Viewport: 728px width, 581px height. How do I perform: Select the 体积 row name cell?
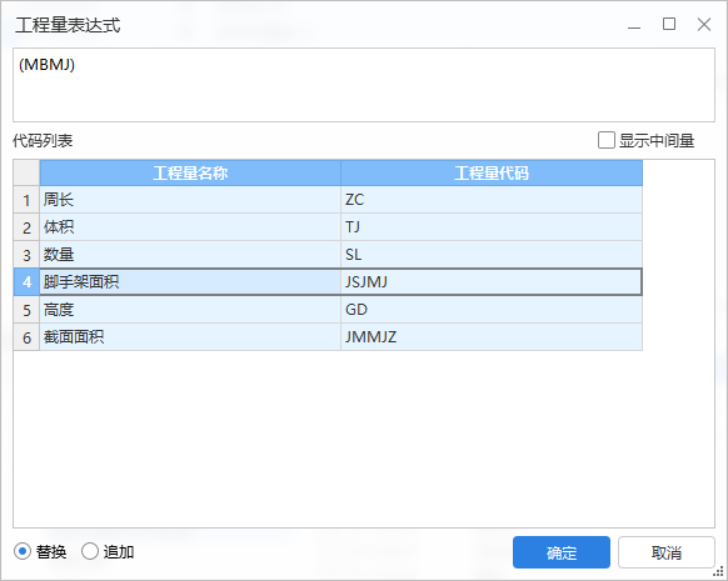[x=190, y=227]
